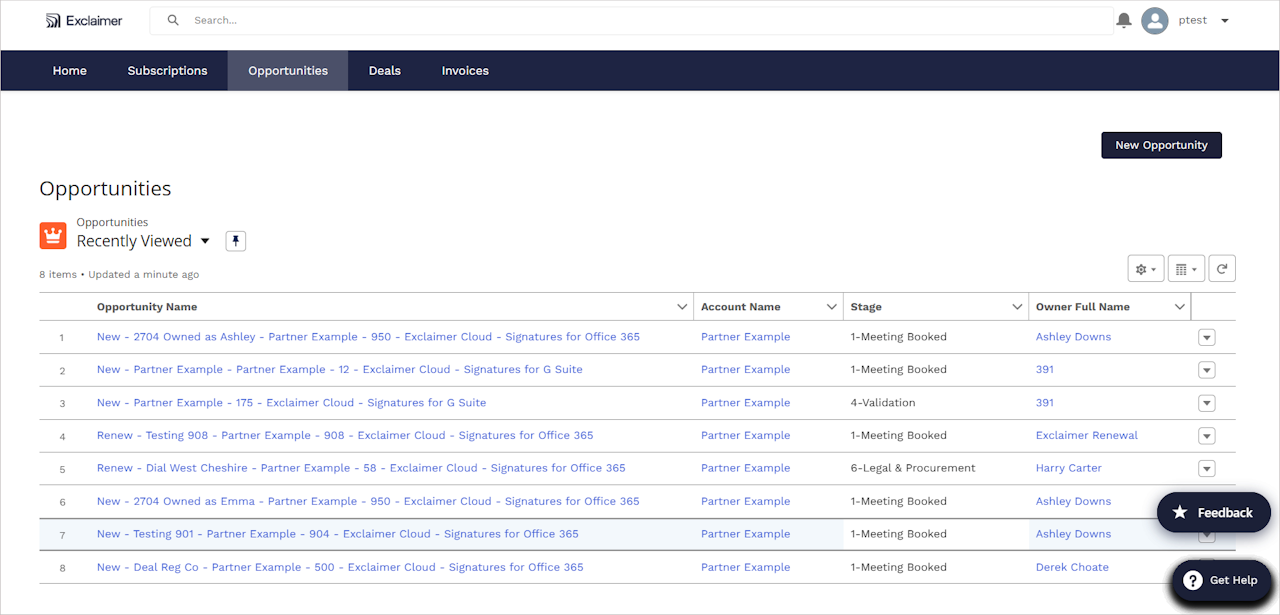Open New - Partner Example - 12 opportunity
Screen dimensions: 1280x615
click(x=339, y=370)
